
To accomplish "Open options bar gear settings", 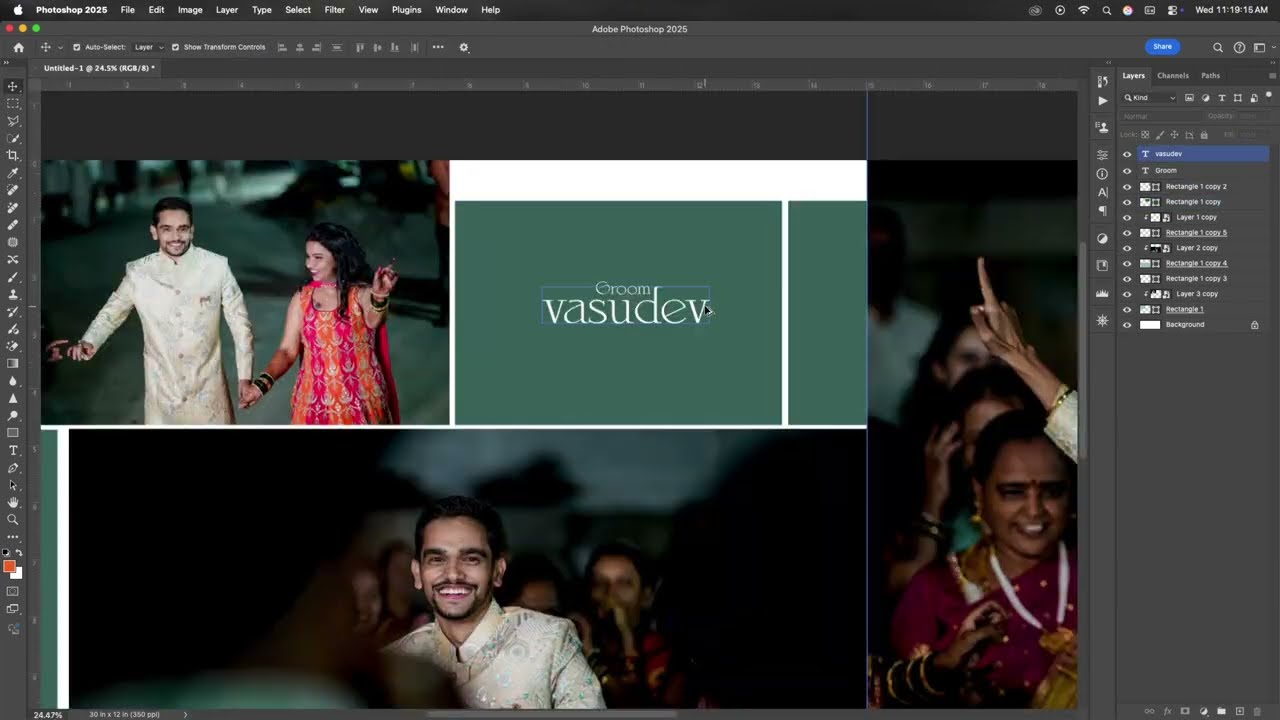I will (x=464, y=47).
